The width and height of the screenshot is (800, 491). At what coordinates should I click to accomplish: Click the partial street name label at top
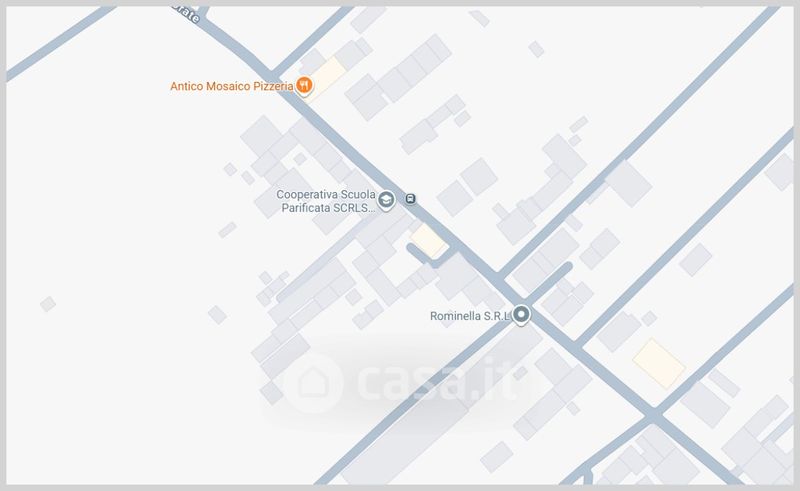187,14
